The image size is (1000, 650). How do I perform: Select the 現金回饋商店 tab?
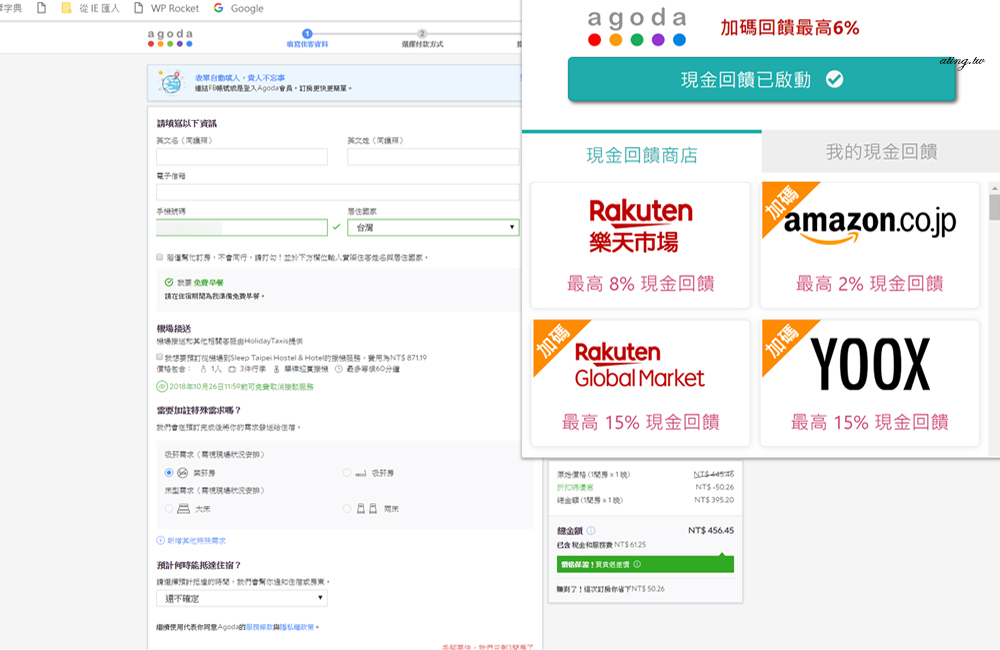[x=641, y=155]
